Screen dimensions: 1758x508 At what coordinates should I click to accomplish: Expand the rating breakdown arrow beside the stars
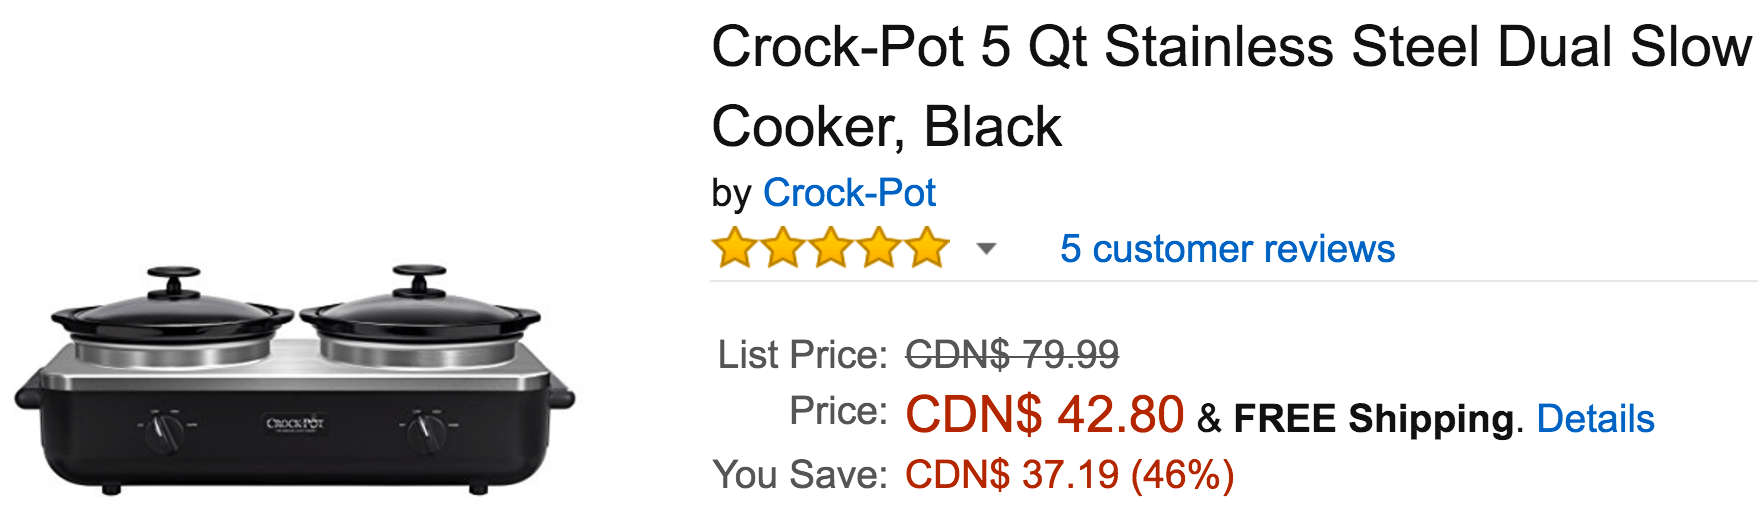pos(986,249)
